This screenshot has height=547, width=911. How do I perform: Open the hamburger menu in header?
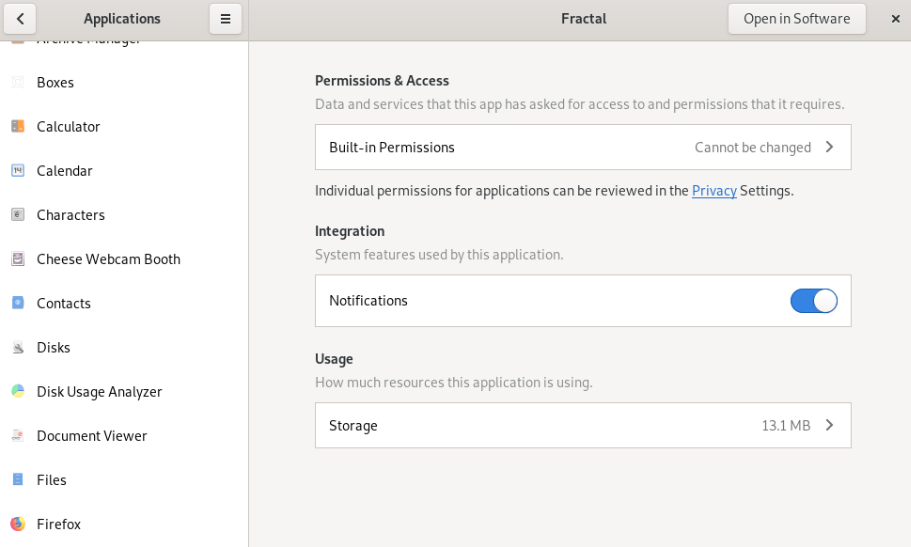point(226,18)
